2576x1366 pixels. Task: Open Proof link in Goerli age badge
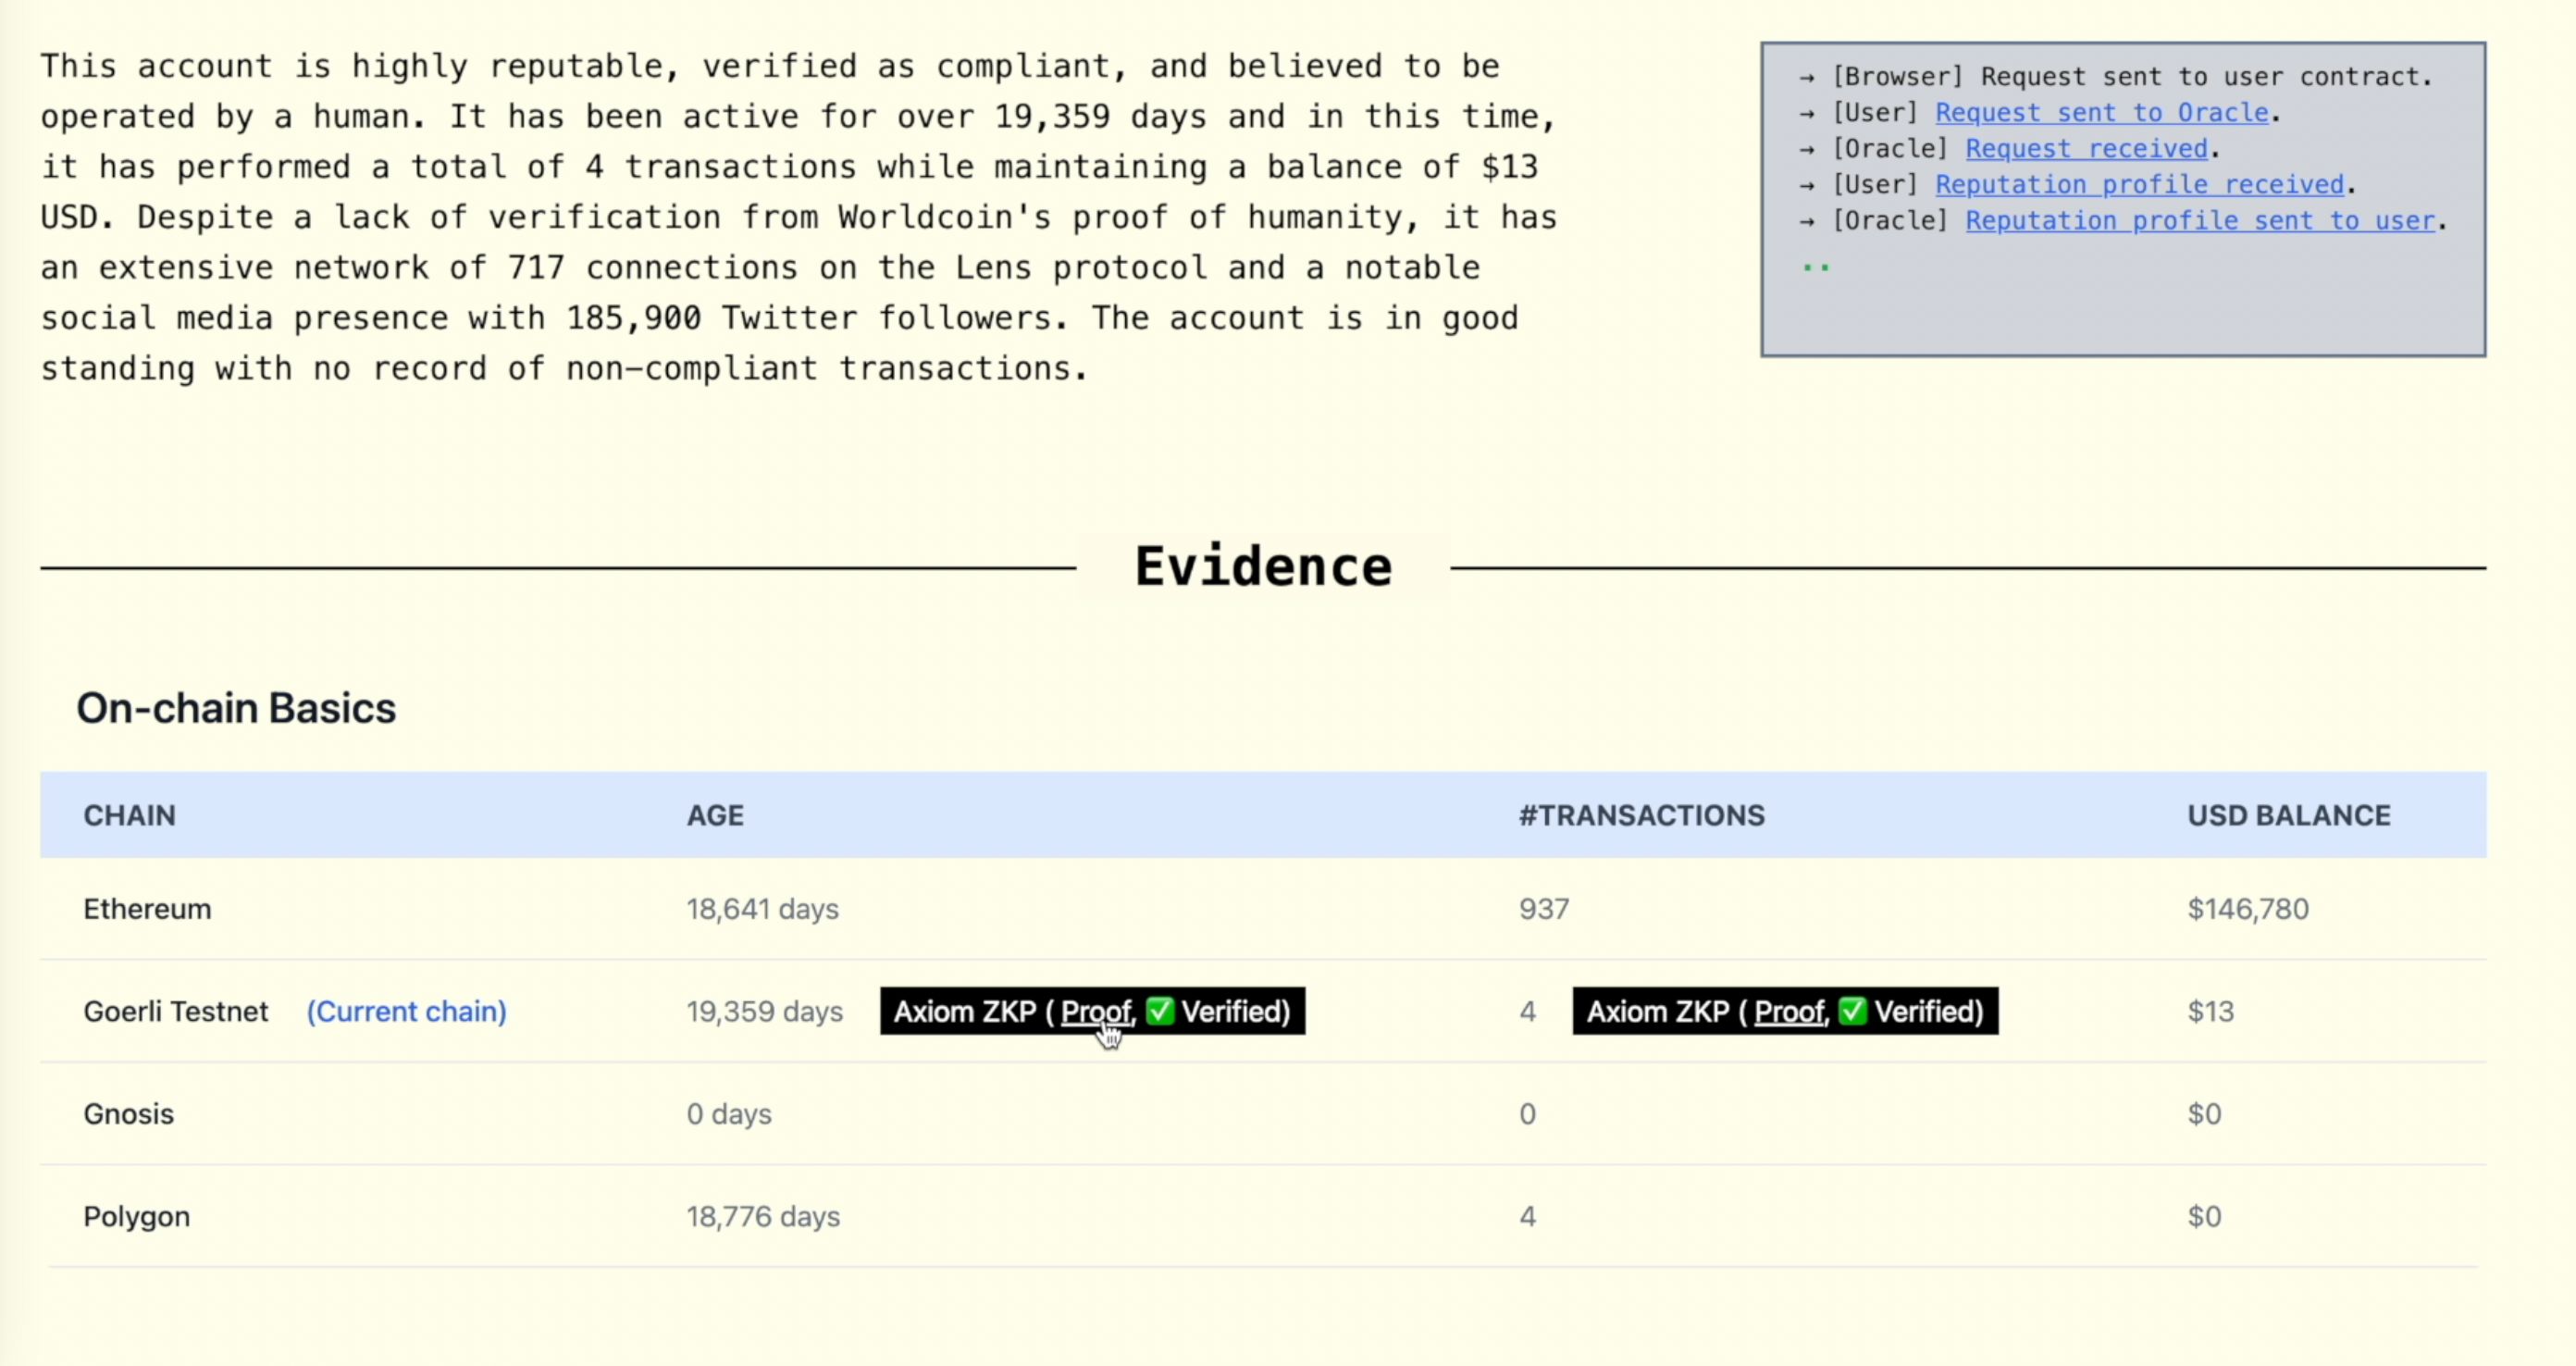click(x=1095, y=1011)
